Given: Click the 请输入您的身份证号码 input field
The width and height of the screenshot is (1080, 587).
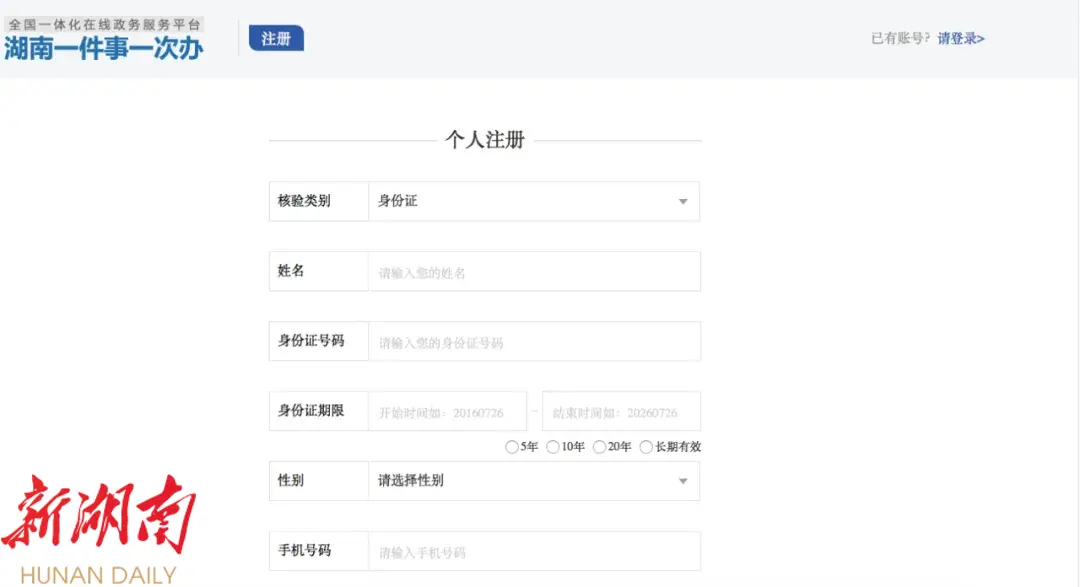Looking at the screenshot, I should (x=534, y=342).
